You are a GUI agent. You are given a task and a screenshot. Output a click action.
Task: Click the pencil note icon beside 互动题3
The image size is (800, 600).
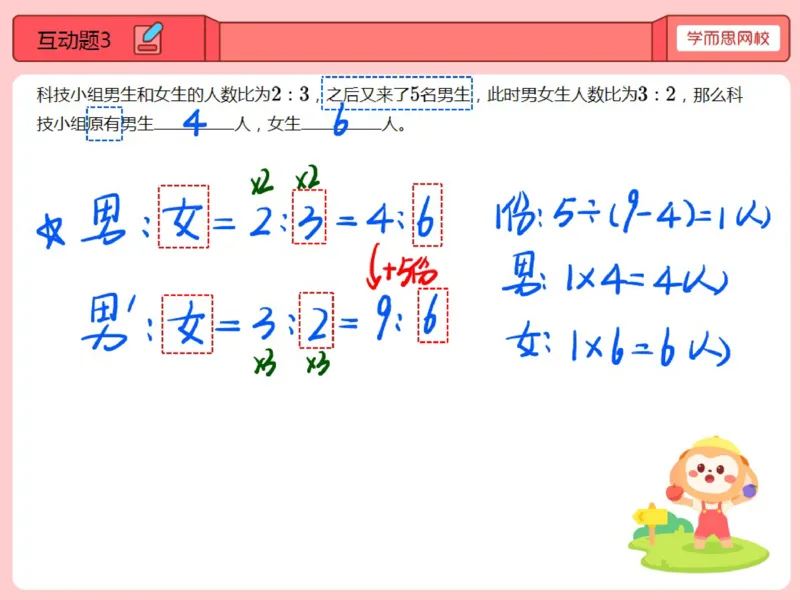[x=148, y=39]
